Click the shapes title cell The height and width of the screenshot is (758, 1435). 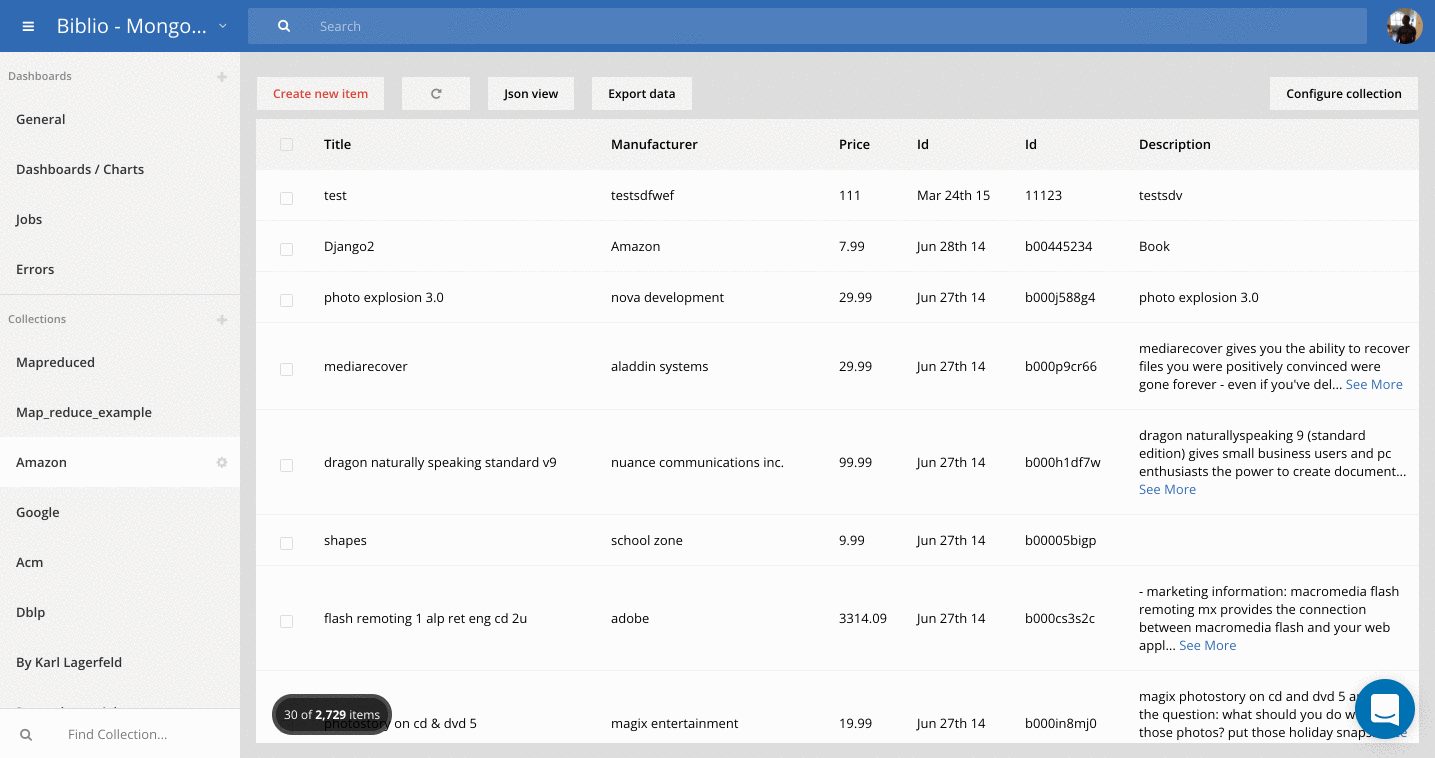(x=345, y=540)
